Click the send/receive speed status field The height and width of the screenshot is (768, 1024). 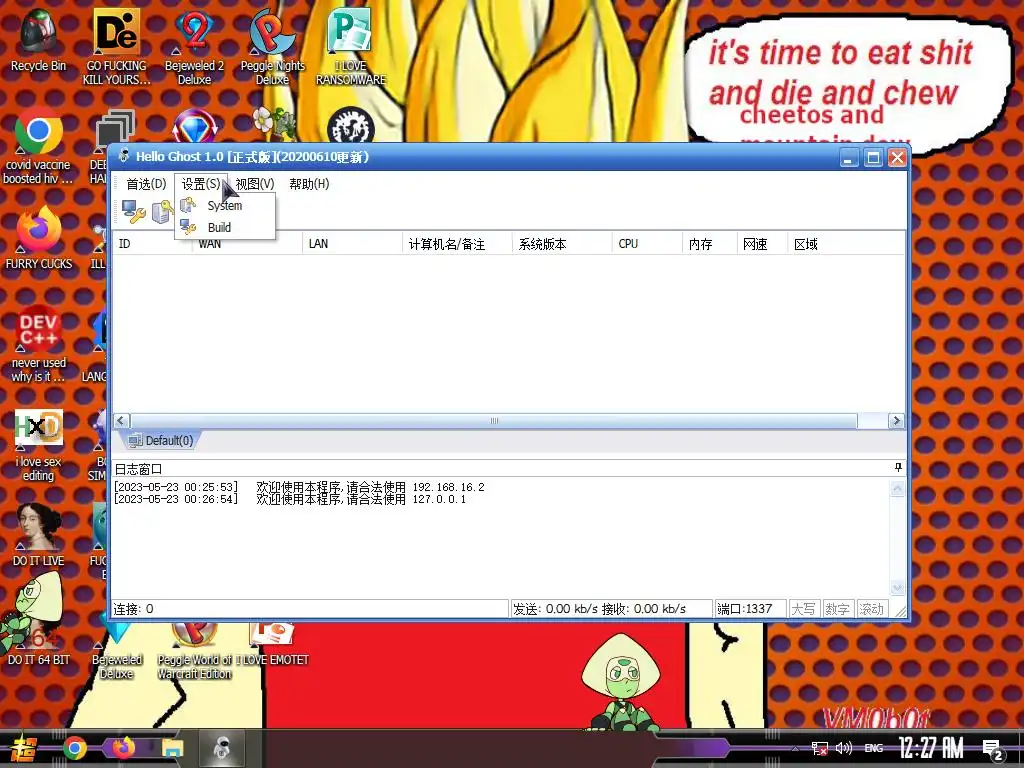click(x=611, y=609)
